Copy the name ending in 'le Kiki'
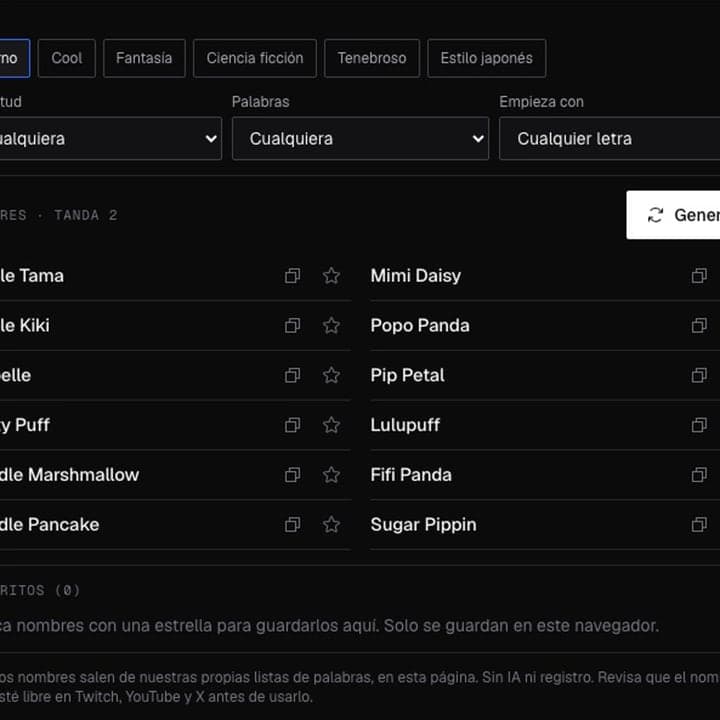 (292, 326)
